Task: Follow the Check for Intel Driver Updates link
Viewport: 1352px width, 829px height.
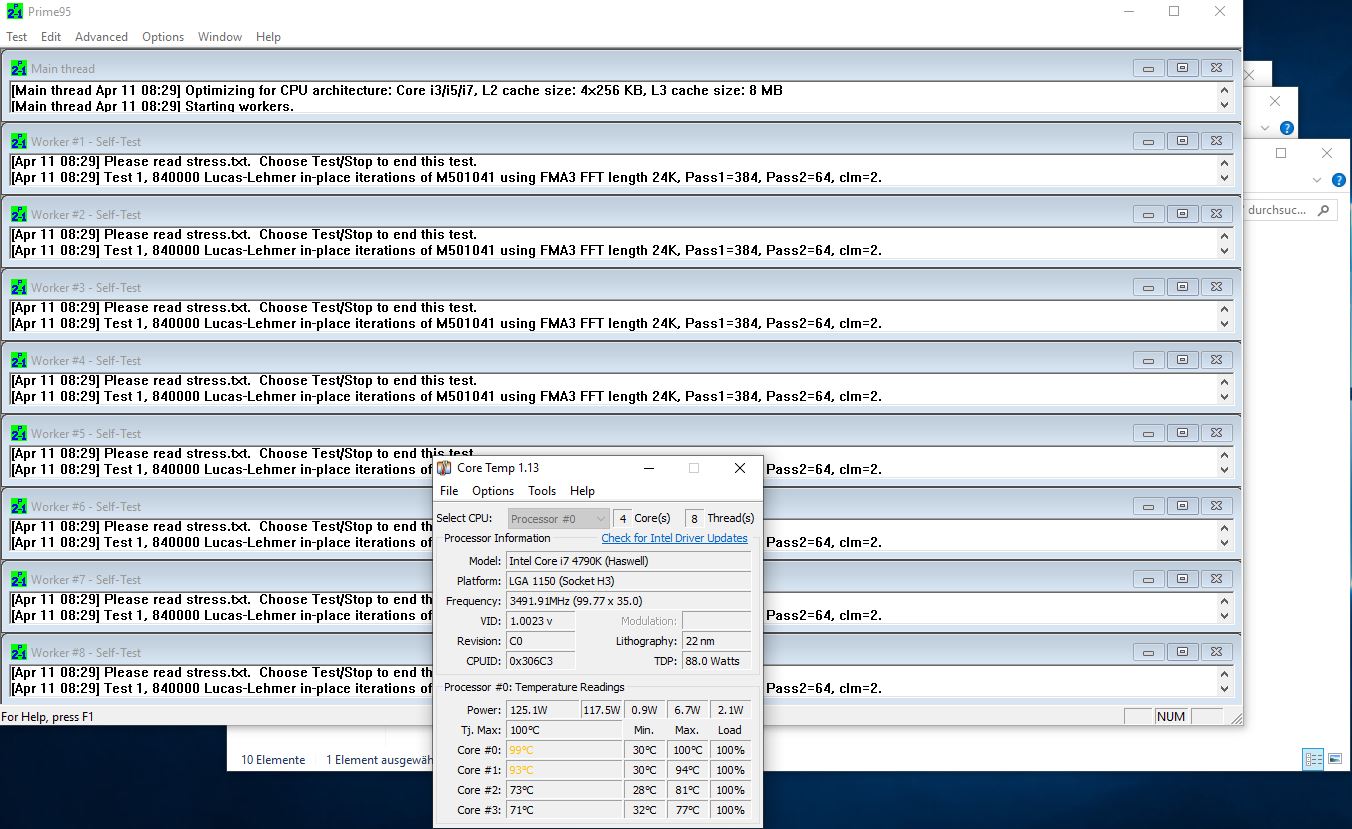Action: pyautogui.click(x=674, y=538)
